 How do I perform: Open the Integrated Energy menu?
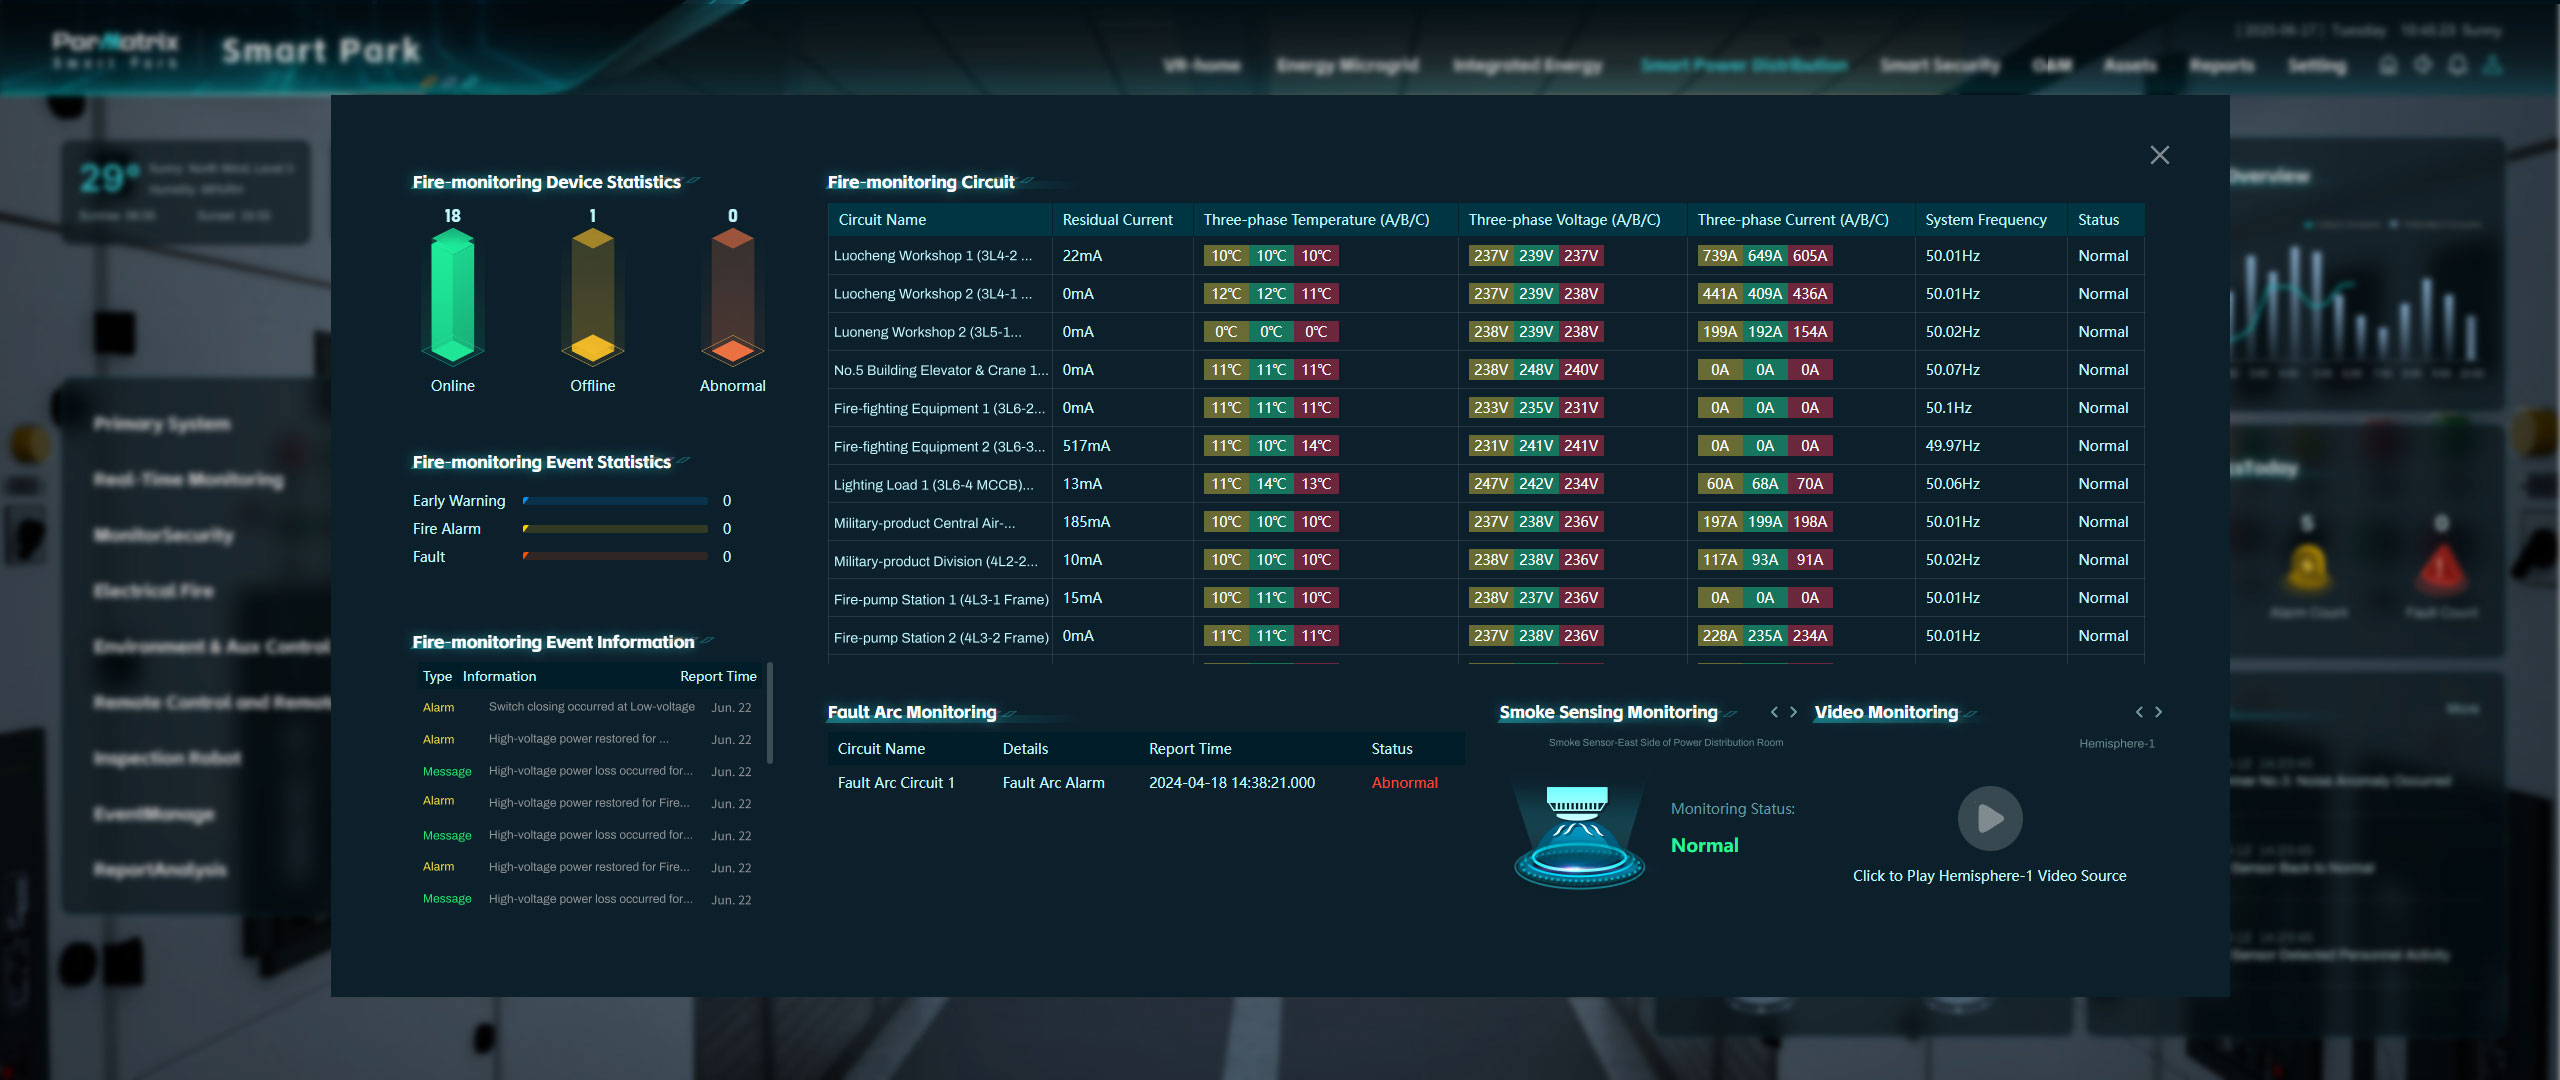[1527, 65]
